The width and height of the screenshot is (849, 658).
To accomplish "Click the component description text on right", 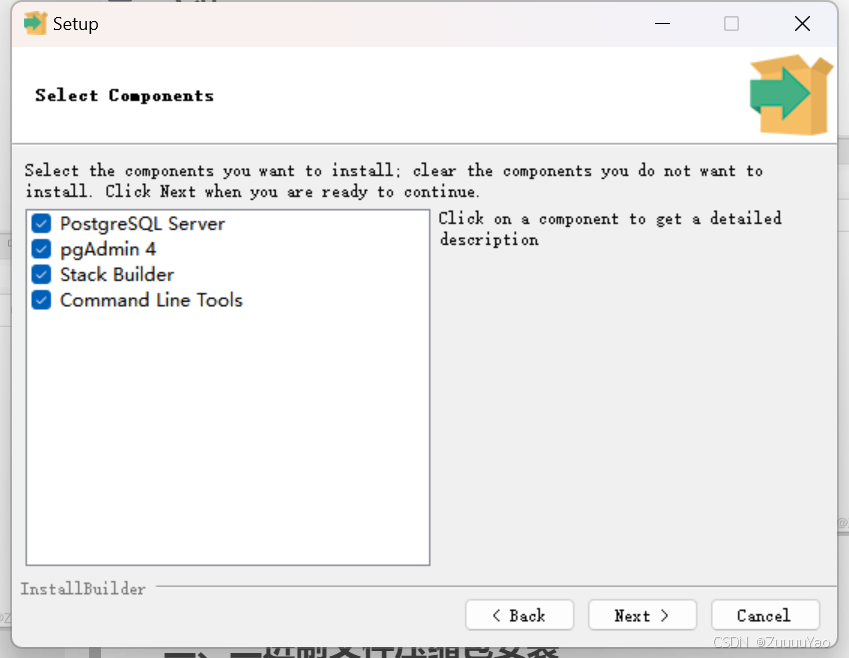I will click(x=610, y=229).
